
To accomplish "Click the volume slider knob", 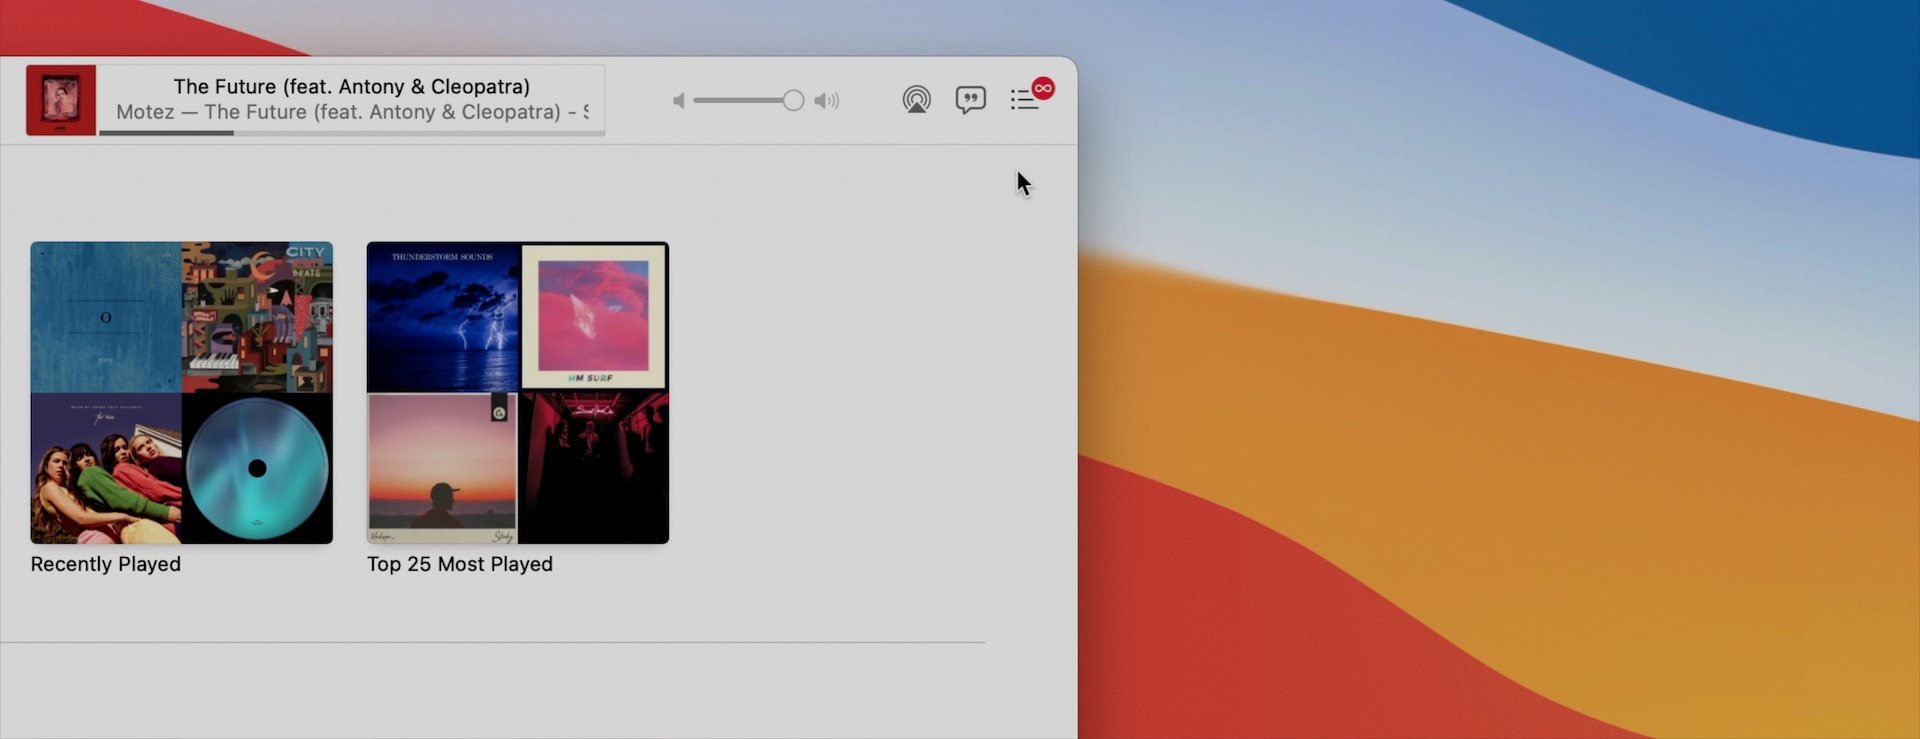I will click(793, 101).
